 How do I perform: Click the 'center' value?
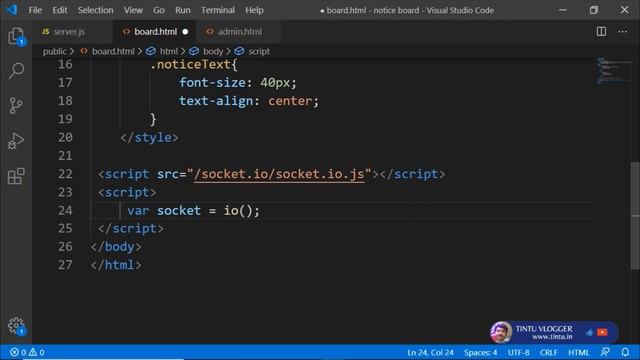tap(290, 101)
